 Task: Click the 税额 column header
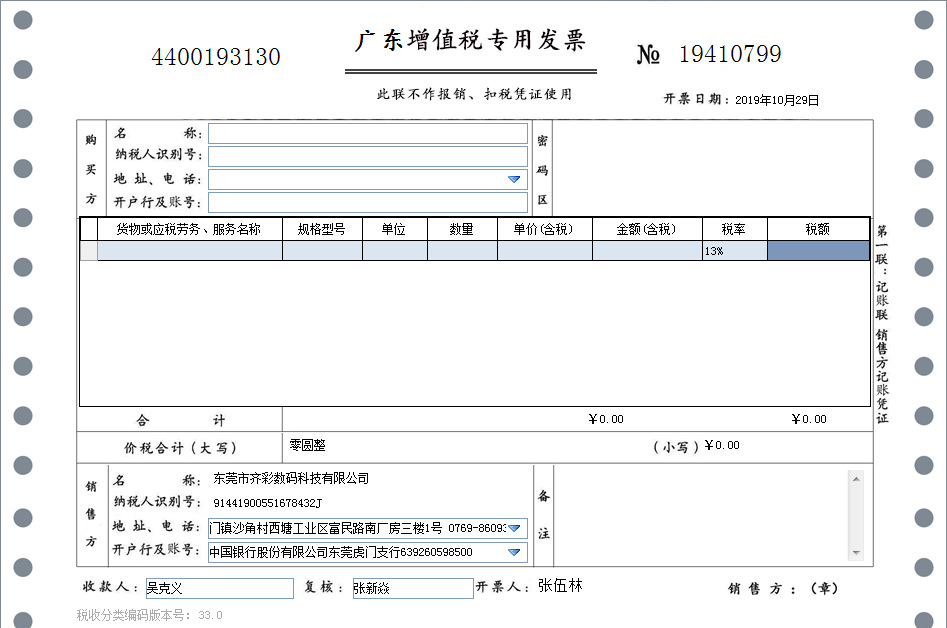coord(818,229)
